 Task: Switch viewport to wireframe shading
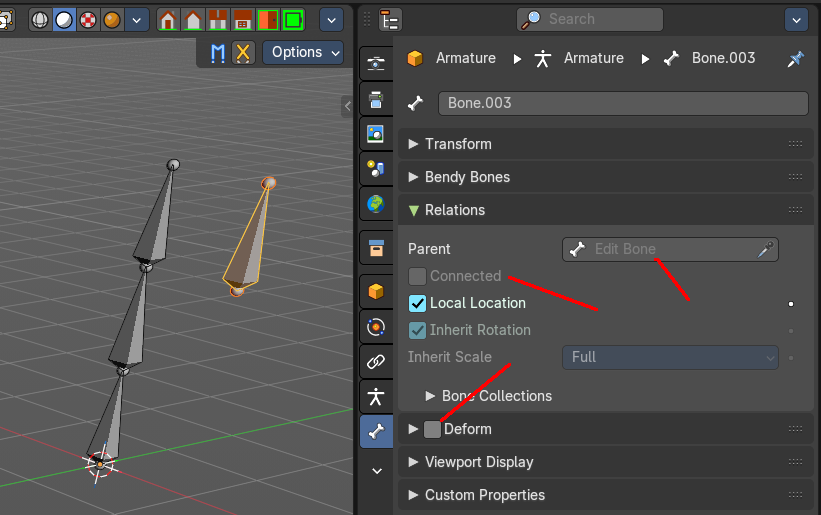point(40,20)
